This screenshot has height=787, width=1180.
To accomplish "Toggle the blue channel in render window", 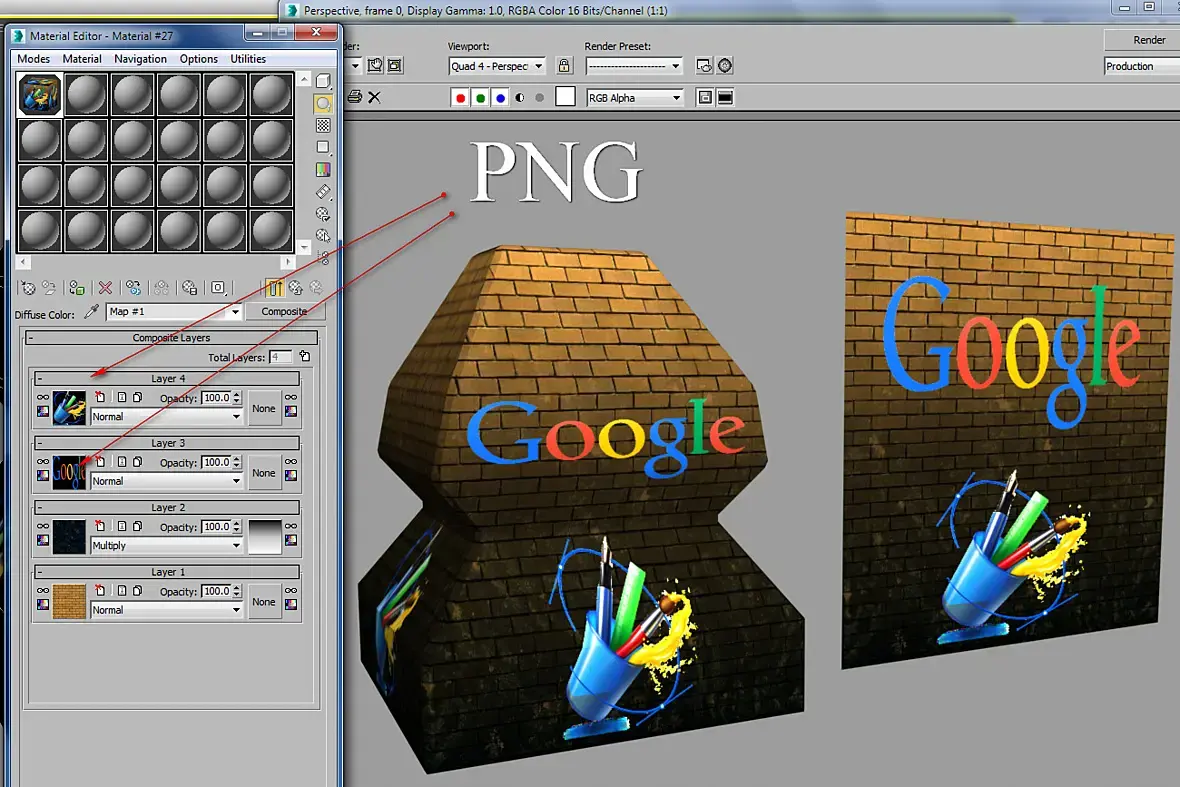I will click(500, 98).
